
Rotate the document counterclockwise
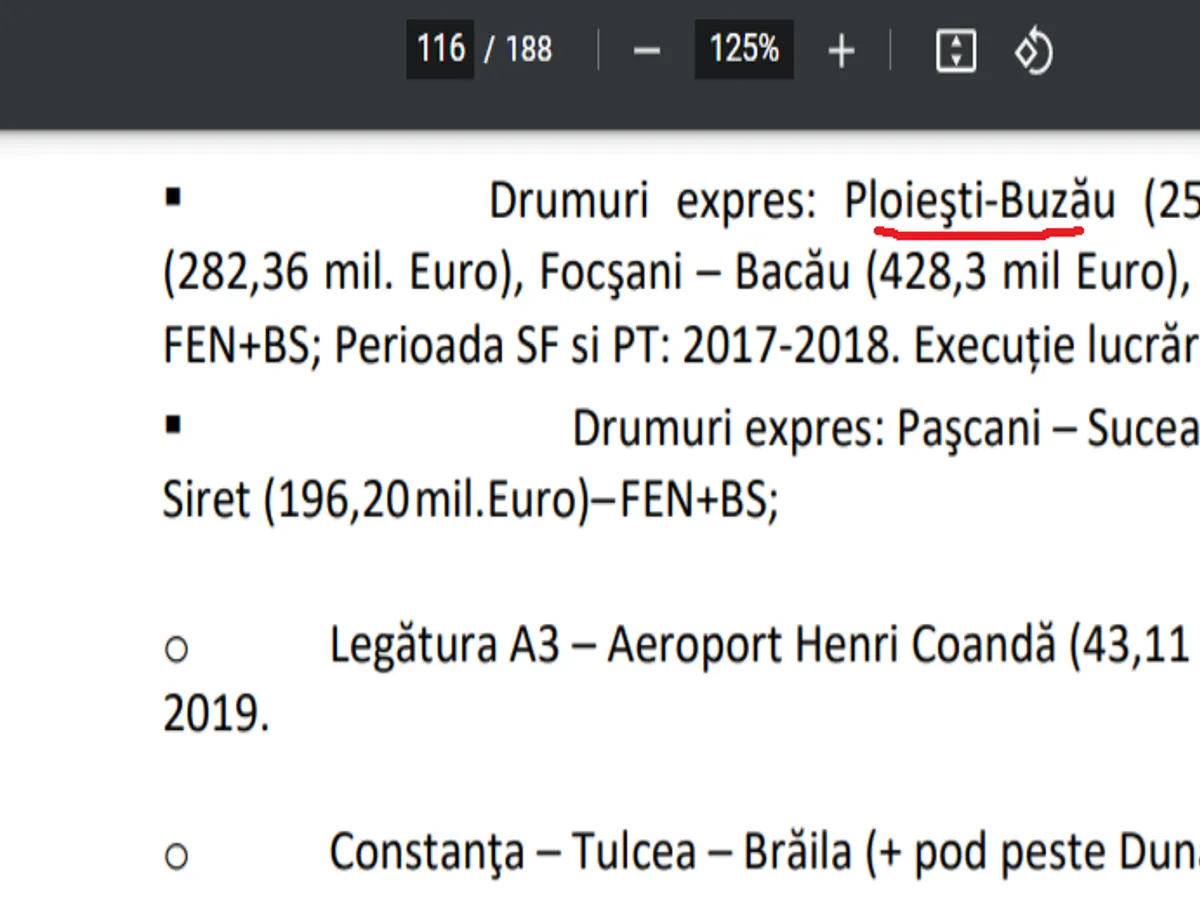click(1033, 50)
